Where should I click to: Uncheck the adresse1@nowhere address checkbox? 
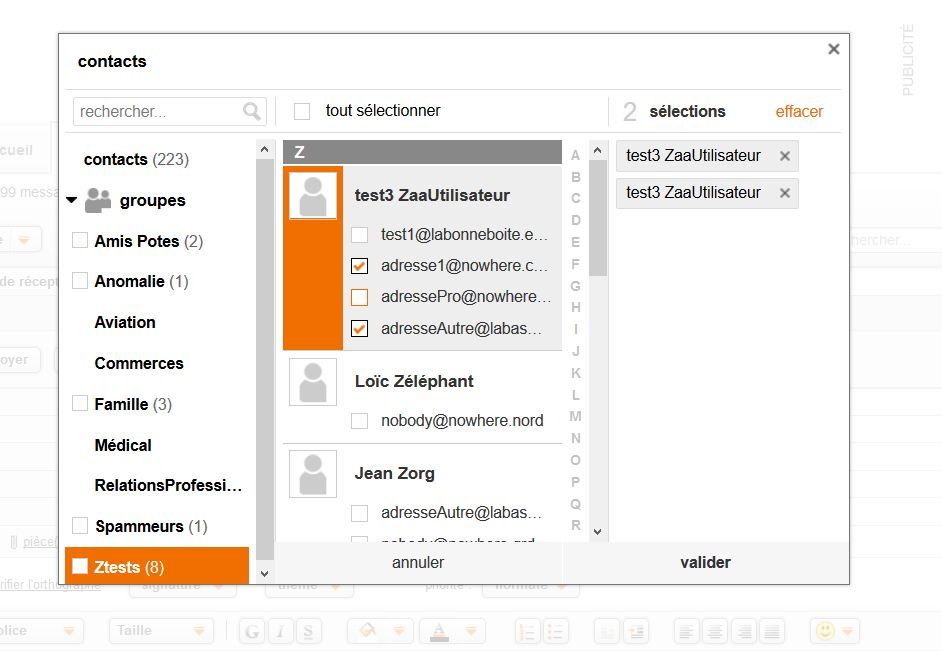(x=360, y=266)
